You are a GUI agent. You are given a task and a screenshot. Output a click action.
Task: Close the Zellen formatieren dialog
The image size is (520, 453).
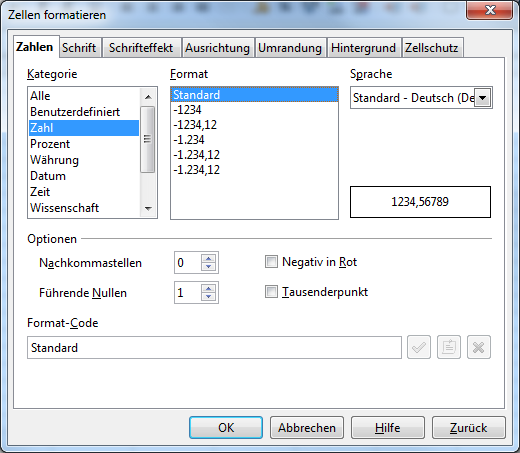(x=489, y=10)
